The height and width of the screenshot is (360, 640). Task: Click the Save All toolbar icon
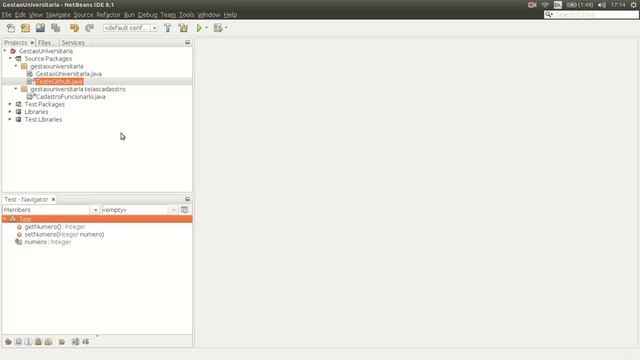coord(56,28)
